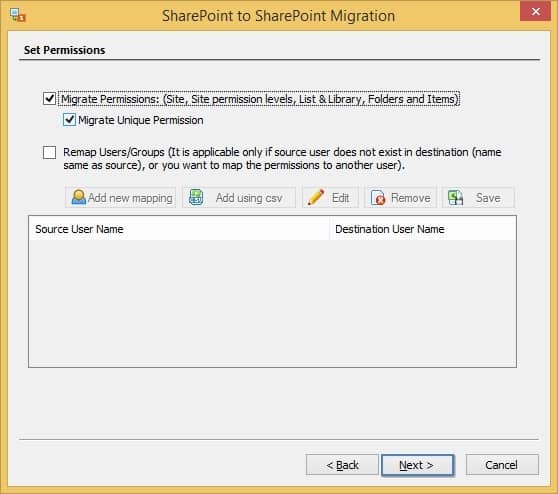Click the Migrate Permissions label text
This screenshot has height=494, width=558.
point(260,99)
